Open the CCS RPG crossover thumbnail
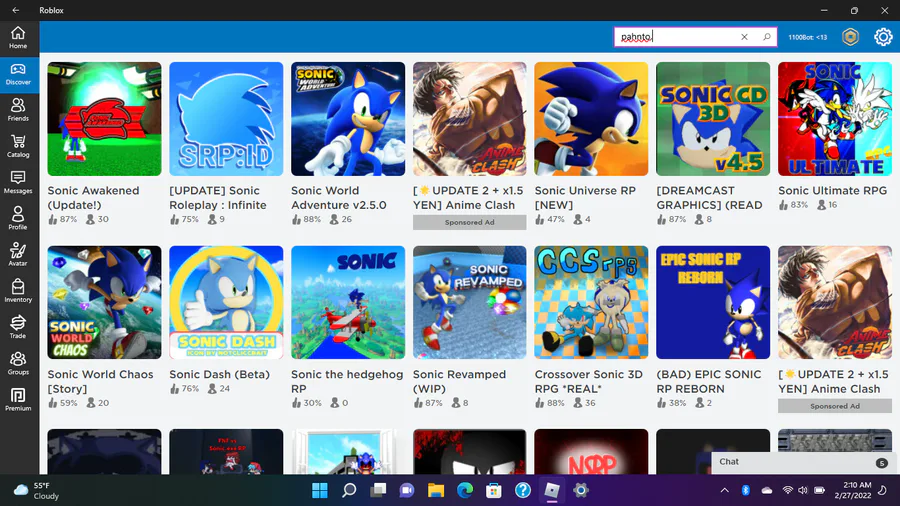The height and width of the screenshot is (506, 900). pyautogui.click(x=591, y=302)
